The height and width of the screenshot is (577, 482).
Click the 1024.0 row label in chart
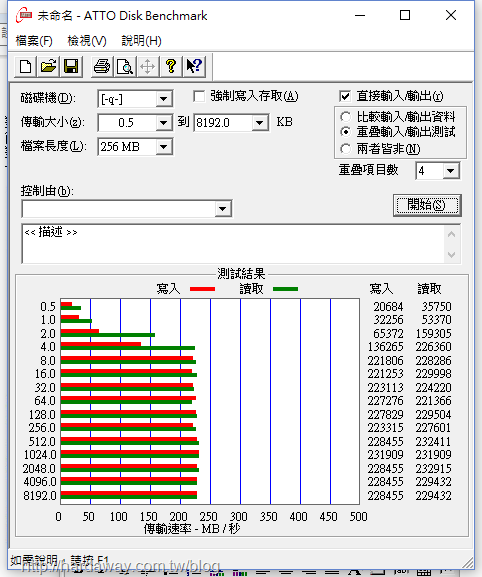[x=40, y=455]
